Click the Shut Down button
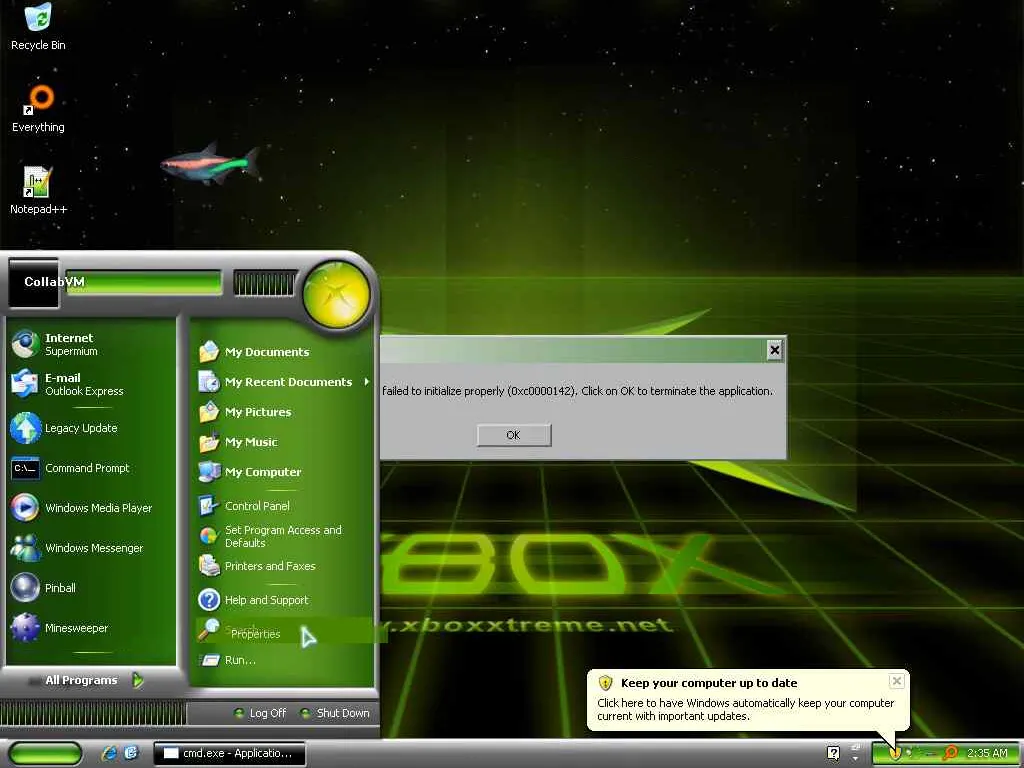 click(x=335, y=713)
